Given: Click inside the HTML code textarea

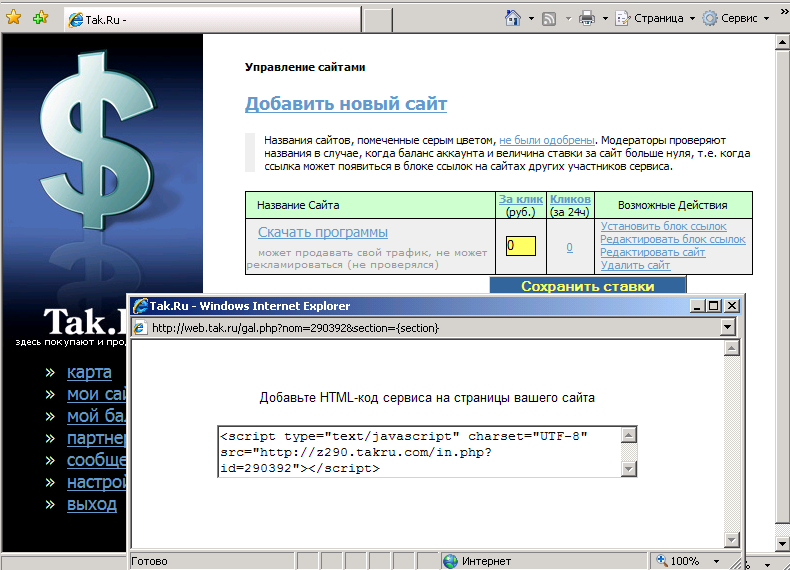Looking at the screenshot, I should [419, 452].
